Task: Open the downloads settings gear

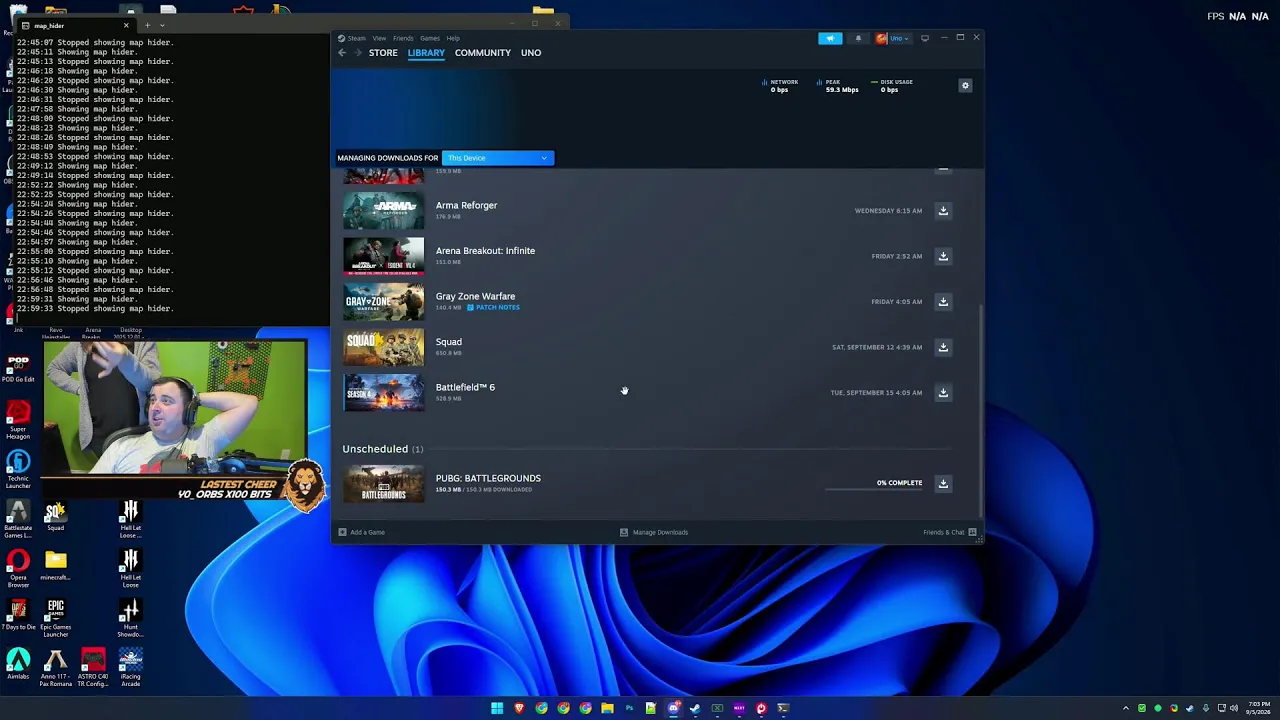Action: [965, 86]
